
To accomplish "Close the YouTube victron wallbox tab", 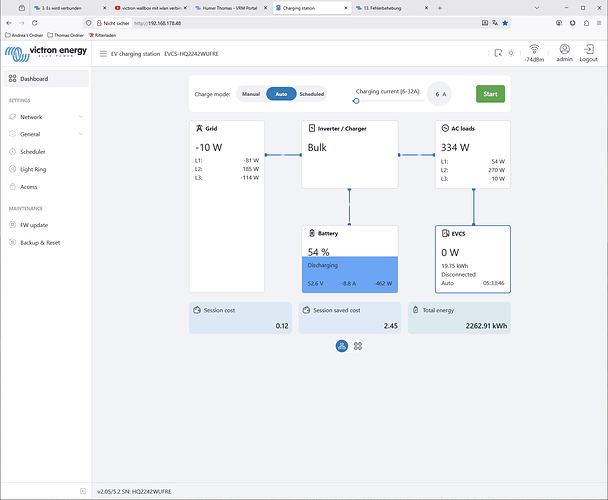I will click(x=185, y=8).
